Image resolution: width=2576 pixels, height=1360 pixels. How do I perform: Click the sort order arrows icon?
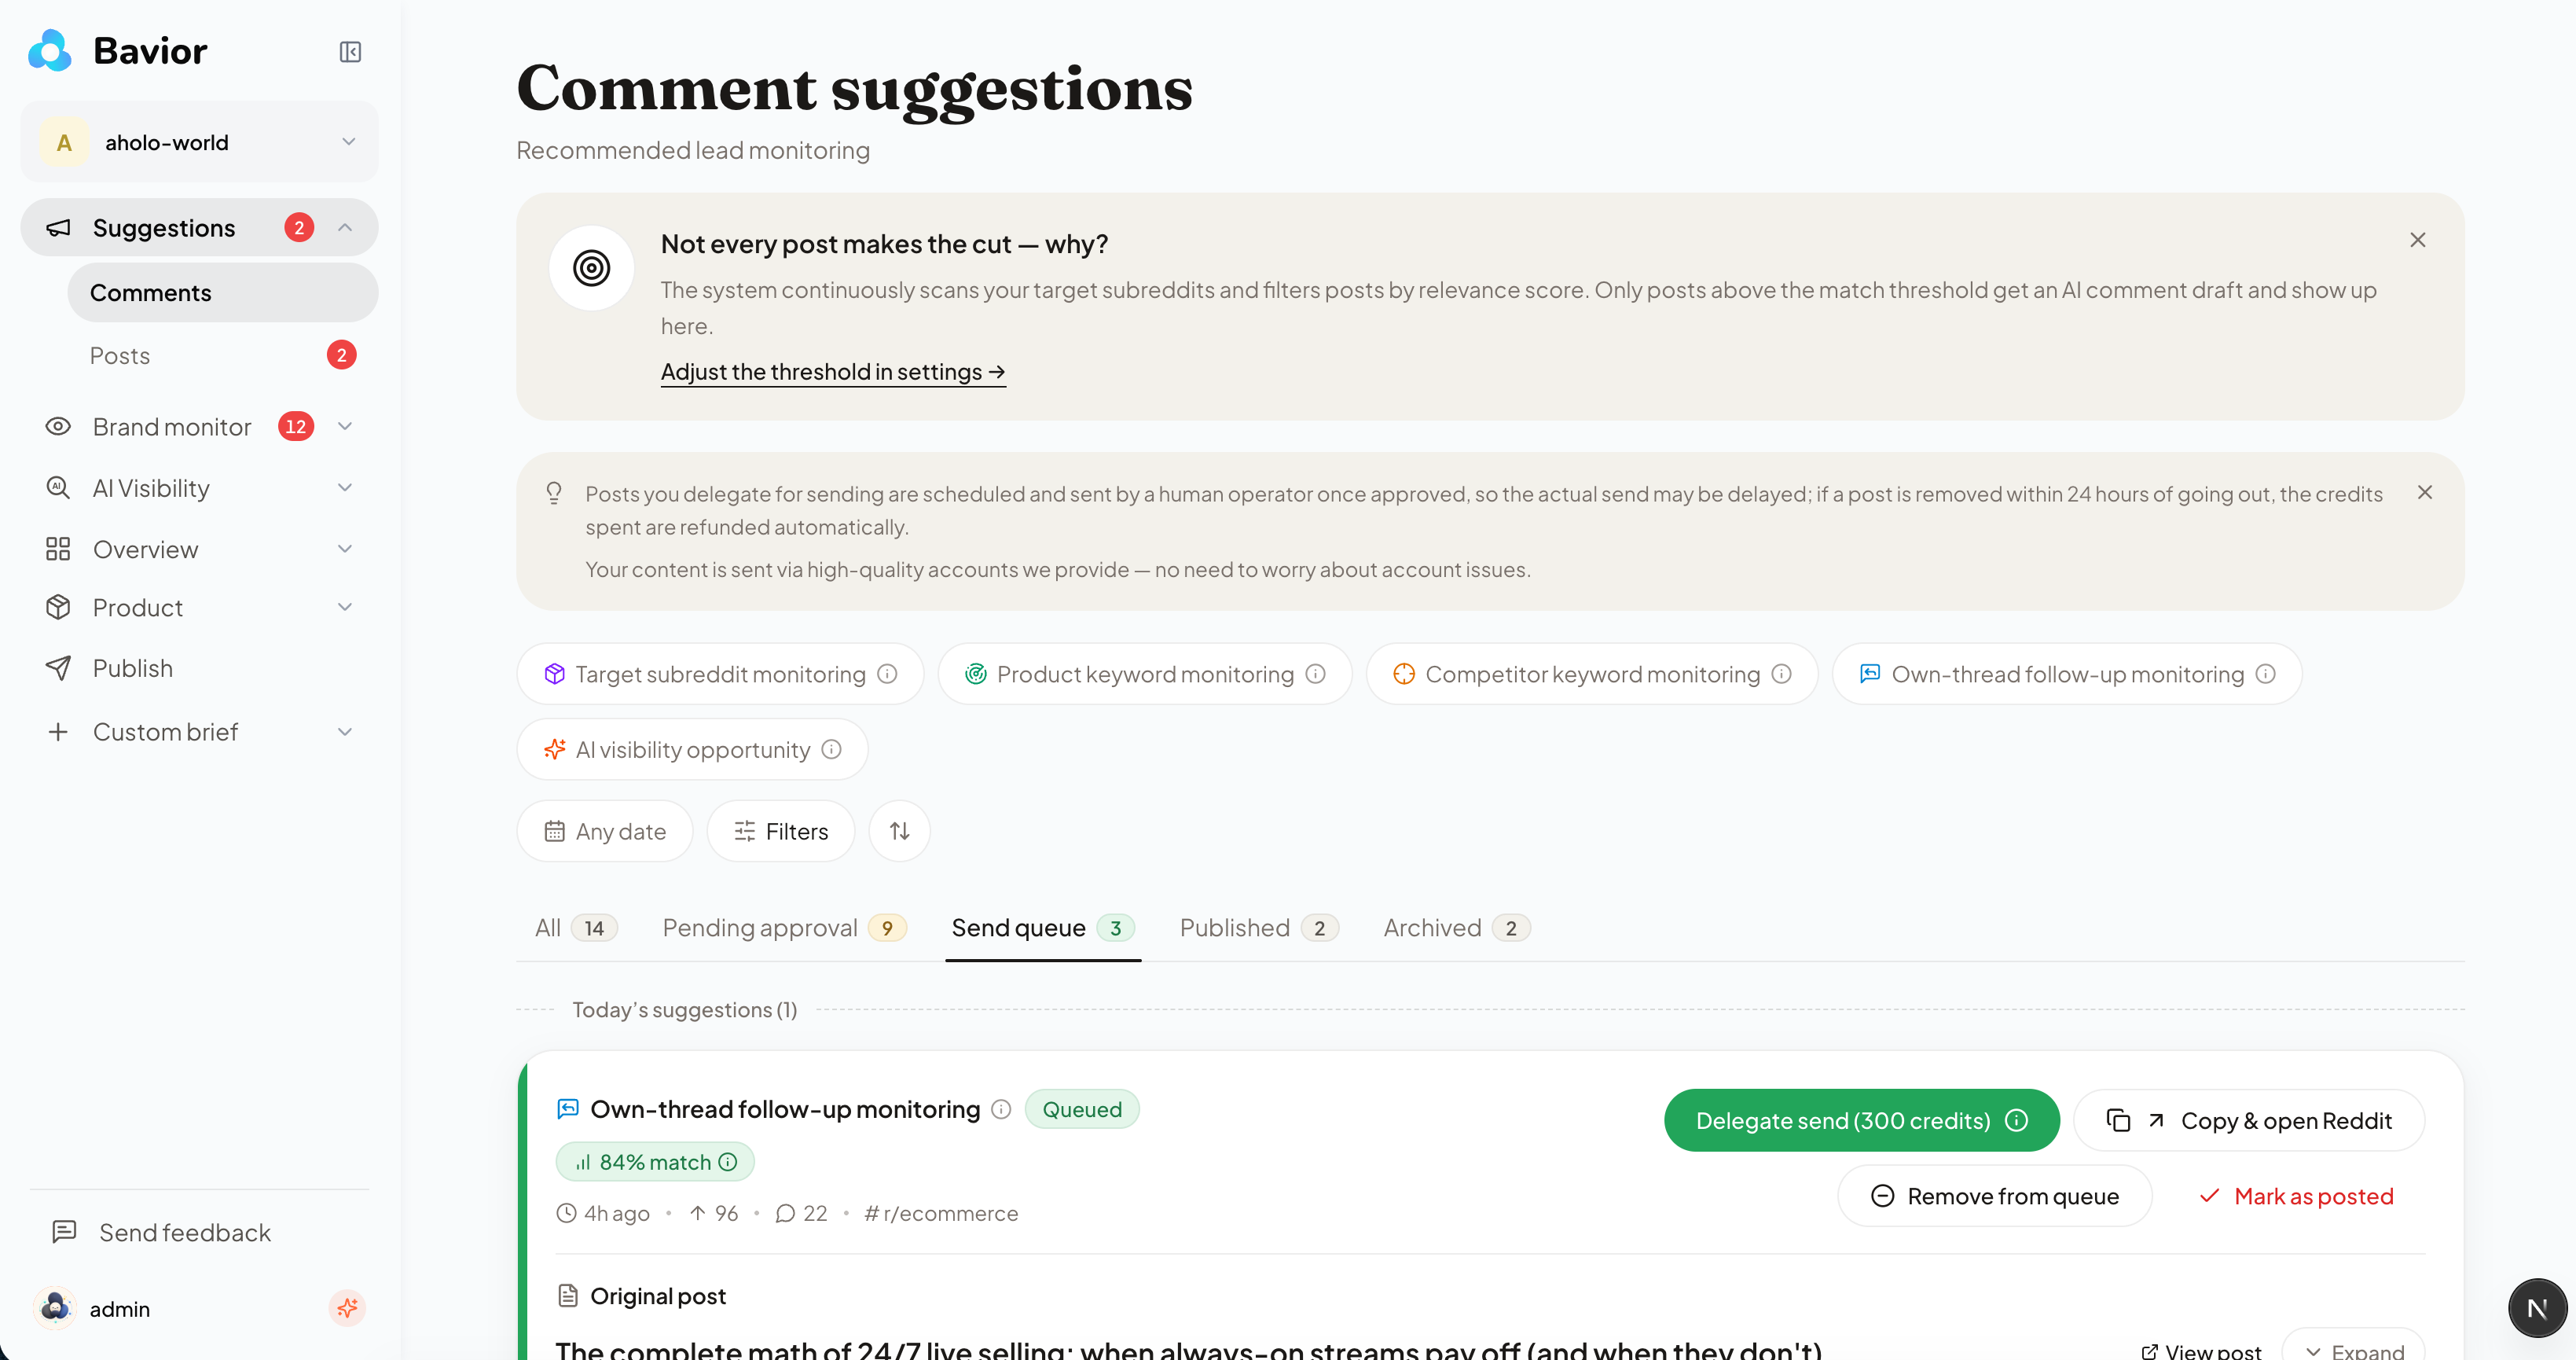tap(899, 831)
